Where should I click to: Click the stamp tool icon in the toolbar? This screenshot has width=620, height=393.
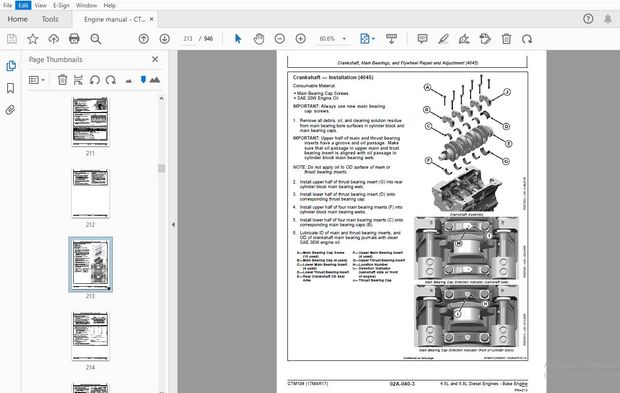(x=485, y=39)
